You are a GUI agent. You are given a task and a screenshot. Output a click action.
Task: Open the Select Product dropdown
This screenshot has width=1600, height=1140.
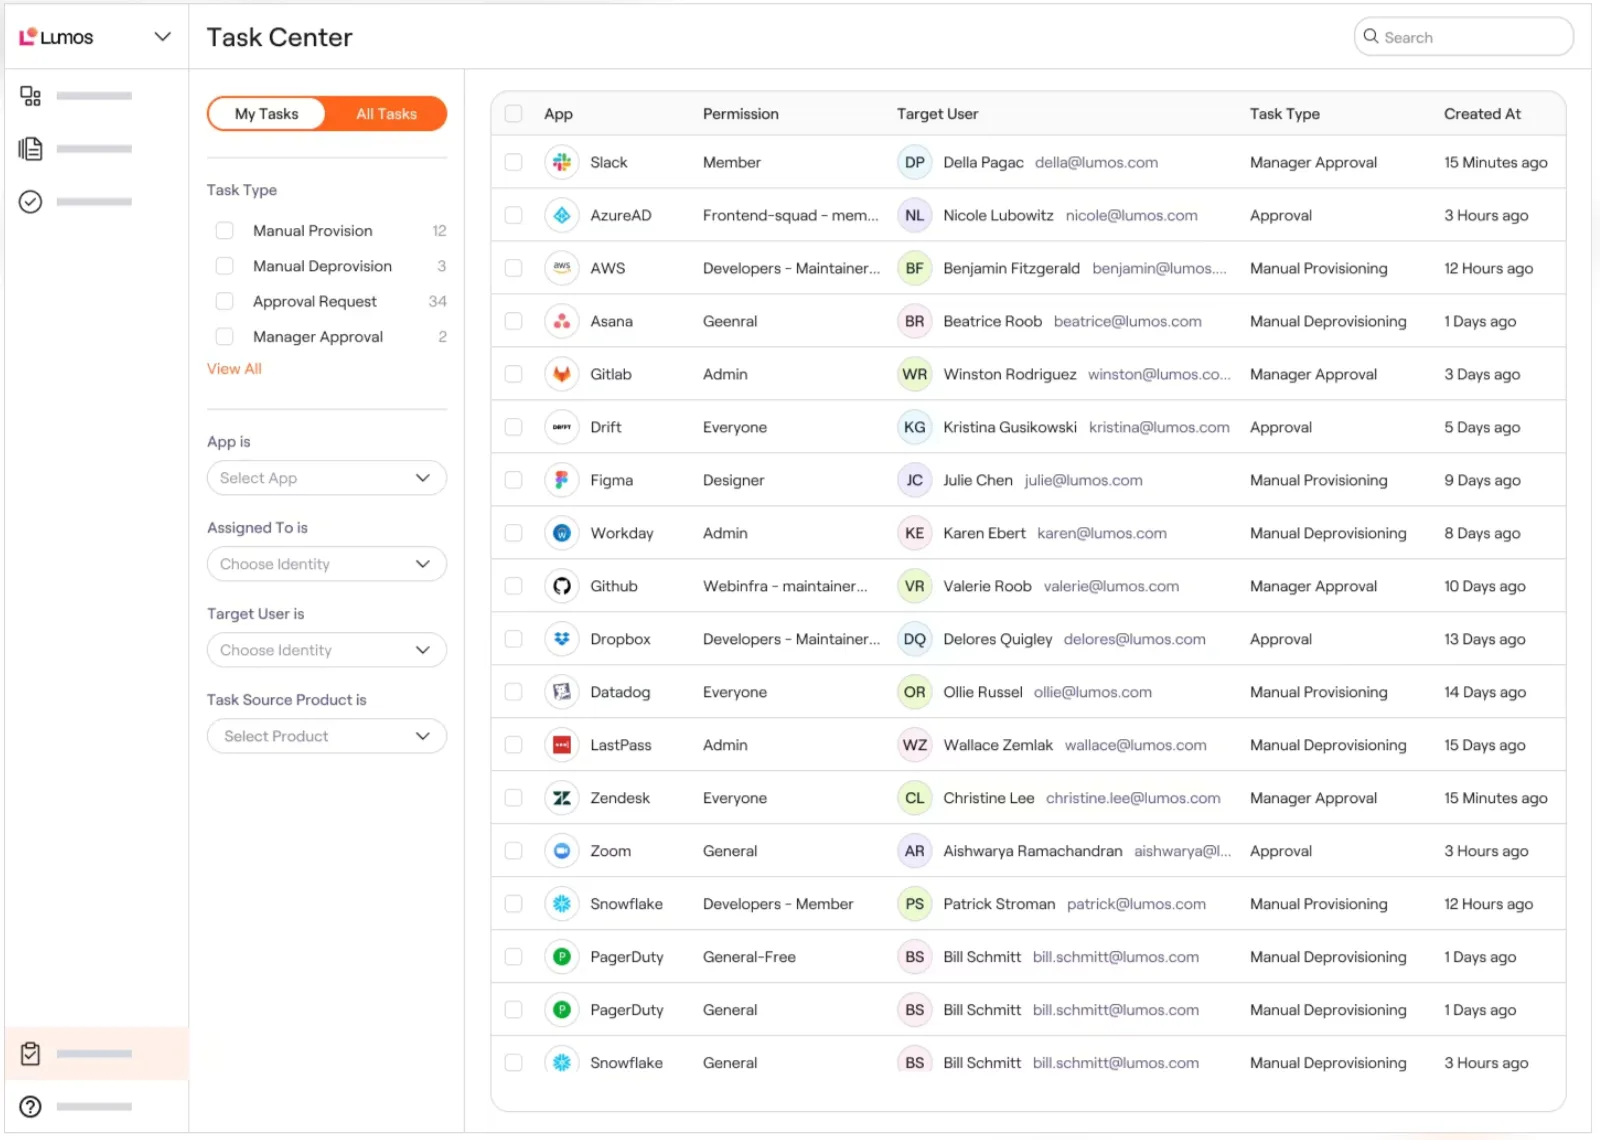327,736
